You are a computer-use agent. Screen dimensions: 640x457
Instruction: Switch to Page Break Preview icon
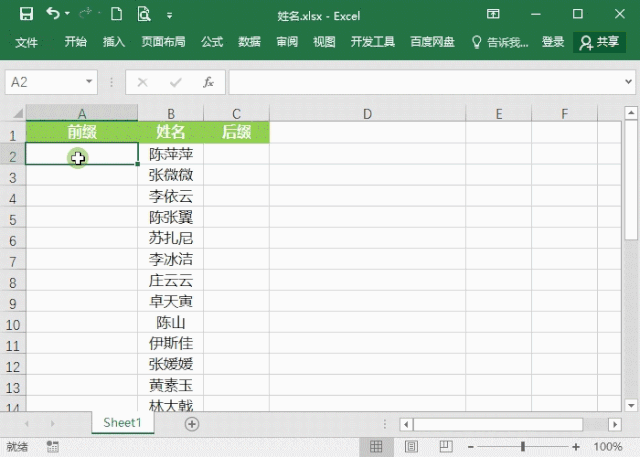[x=446, y=446]
